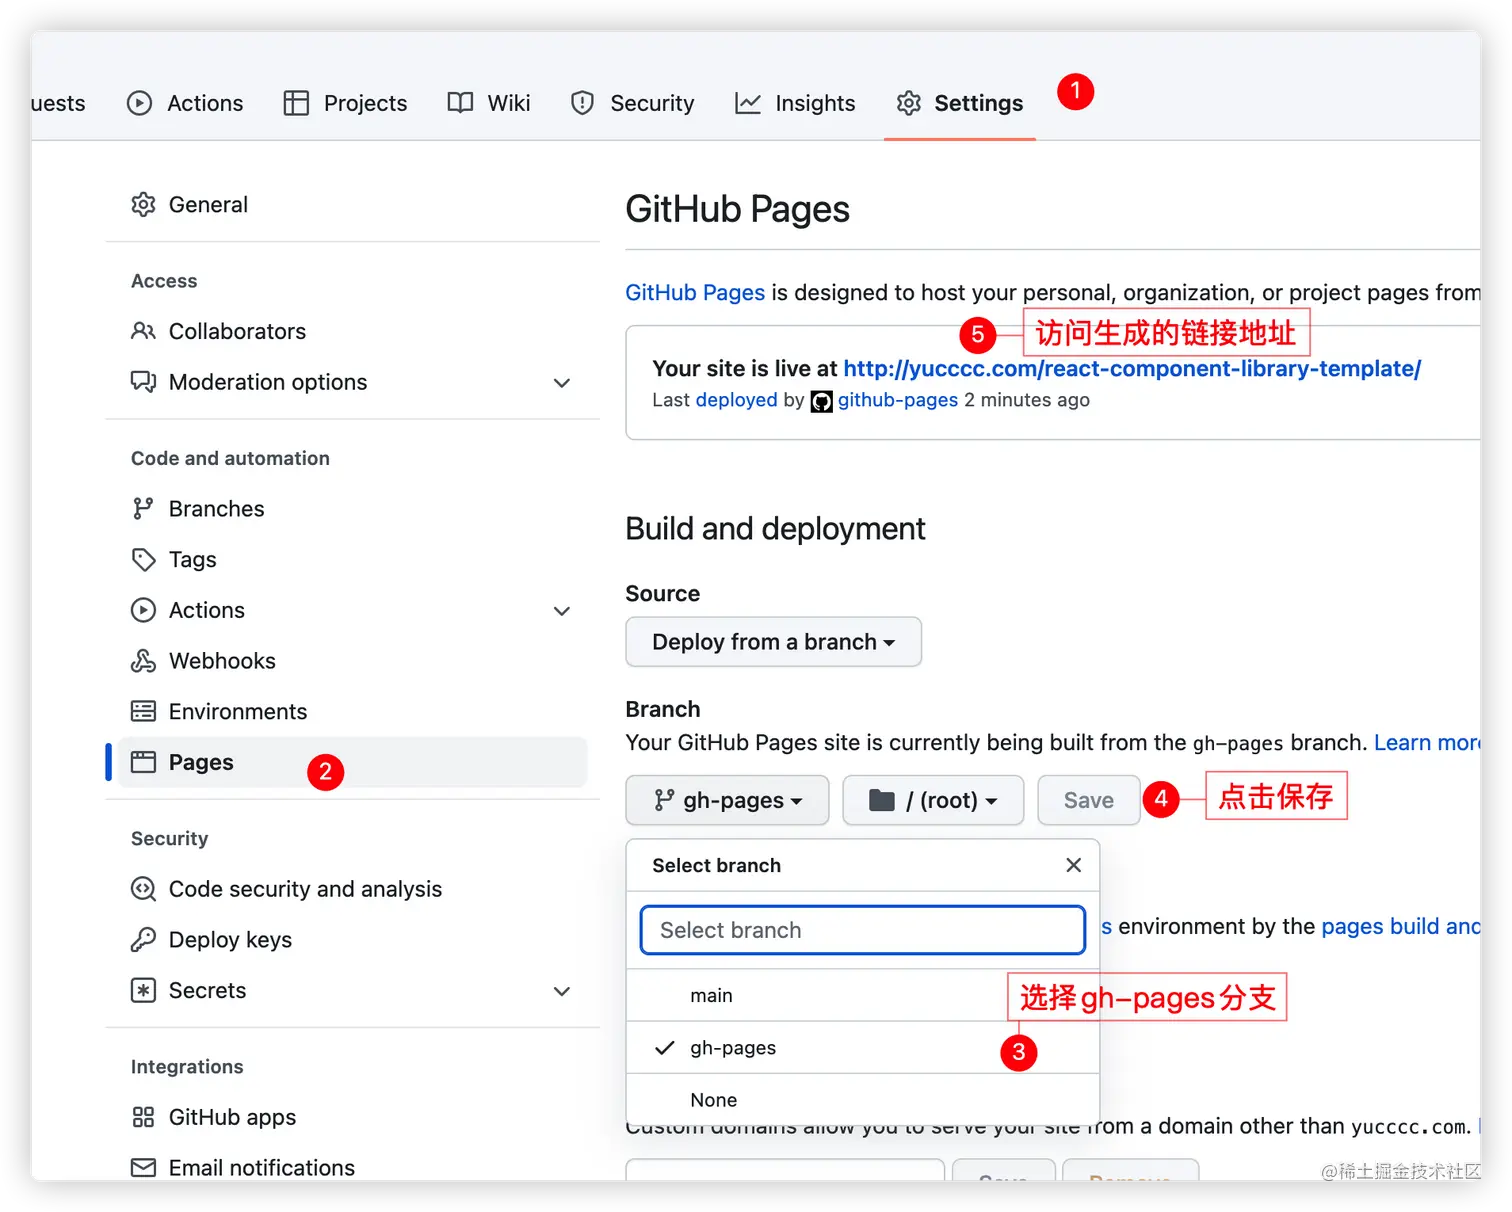Open the Deploy from a branch dropdown
Screen dimensions: 1512x1212
(x=774, y=642)
